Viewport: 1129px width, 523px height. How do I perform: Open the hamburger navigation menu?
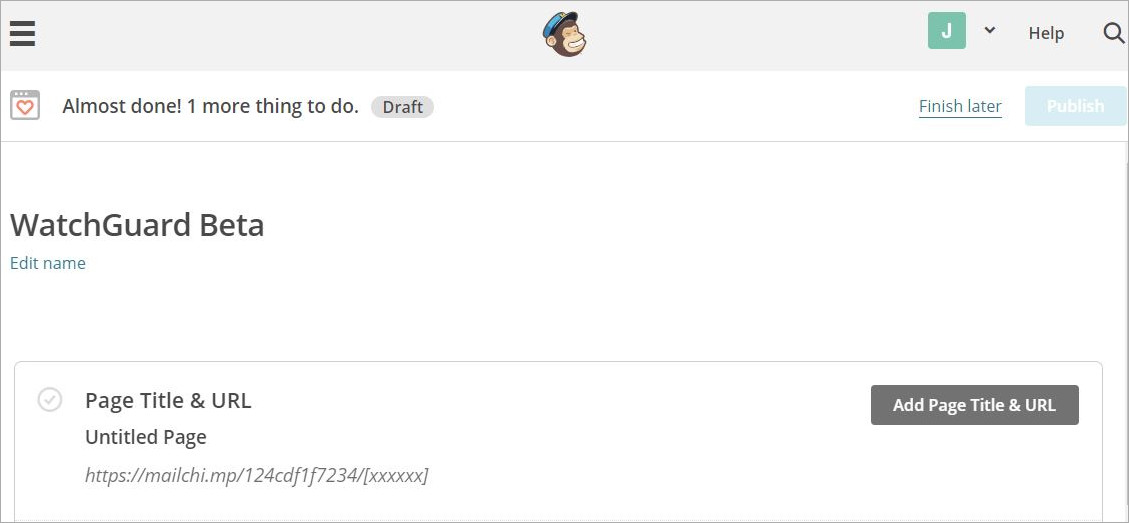tap(22, 33)
